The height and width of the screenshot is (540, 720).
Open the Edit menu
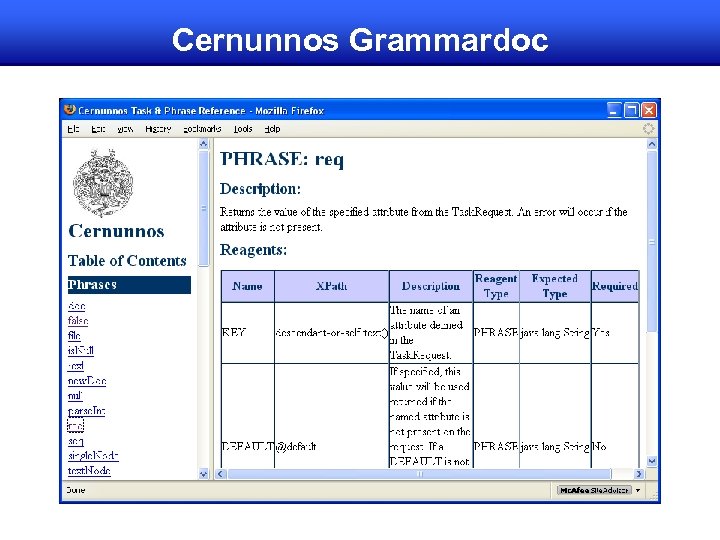[x=98, y=129]
